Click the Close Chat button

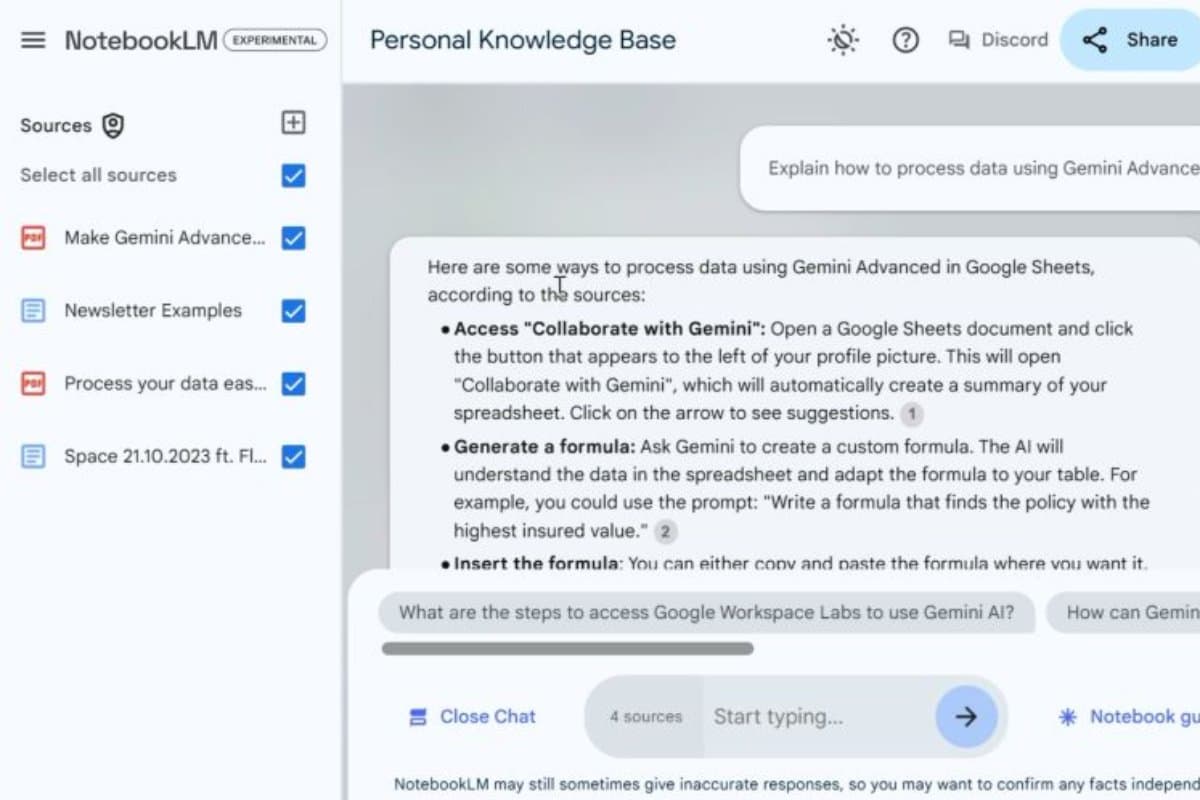tap(473, 716)
